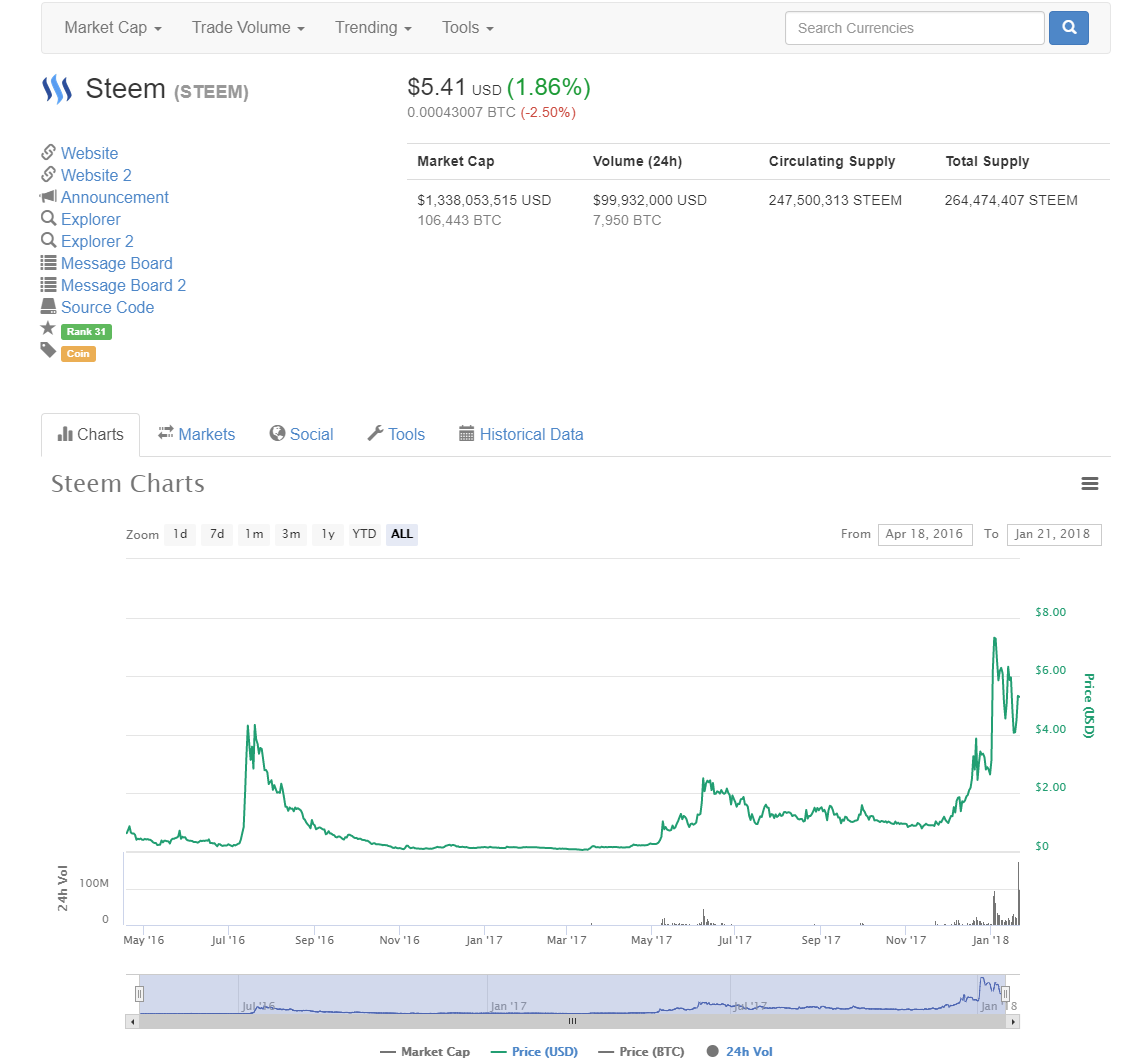The height and width of the screenshot is (1061, 1138).
Task: Click the chain icon beside Website
Action: [49, 152]
